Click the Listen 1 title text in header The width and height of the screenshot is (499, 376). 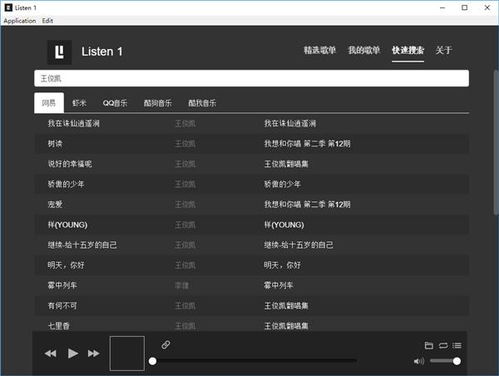102,52
